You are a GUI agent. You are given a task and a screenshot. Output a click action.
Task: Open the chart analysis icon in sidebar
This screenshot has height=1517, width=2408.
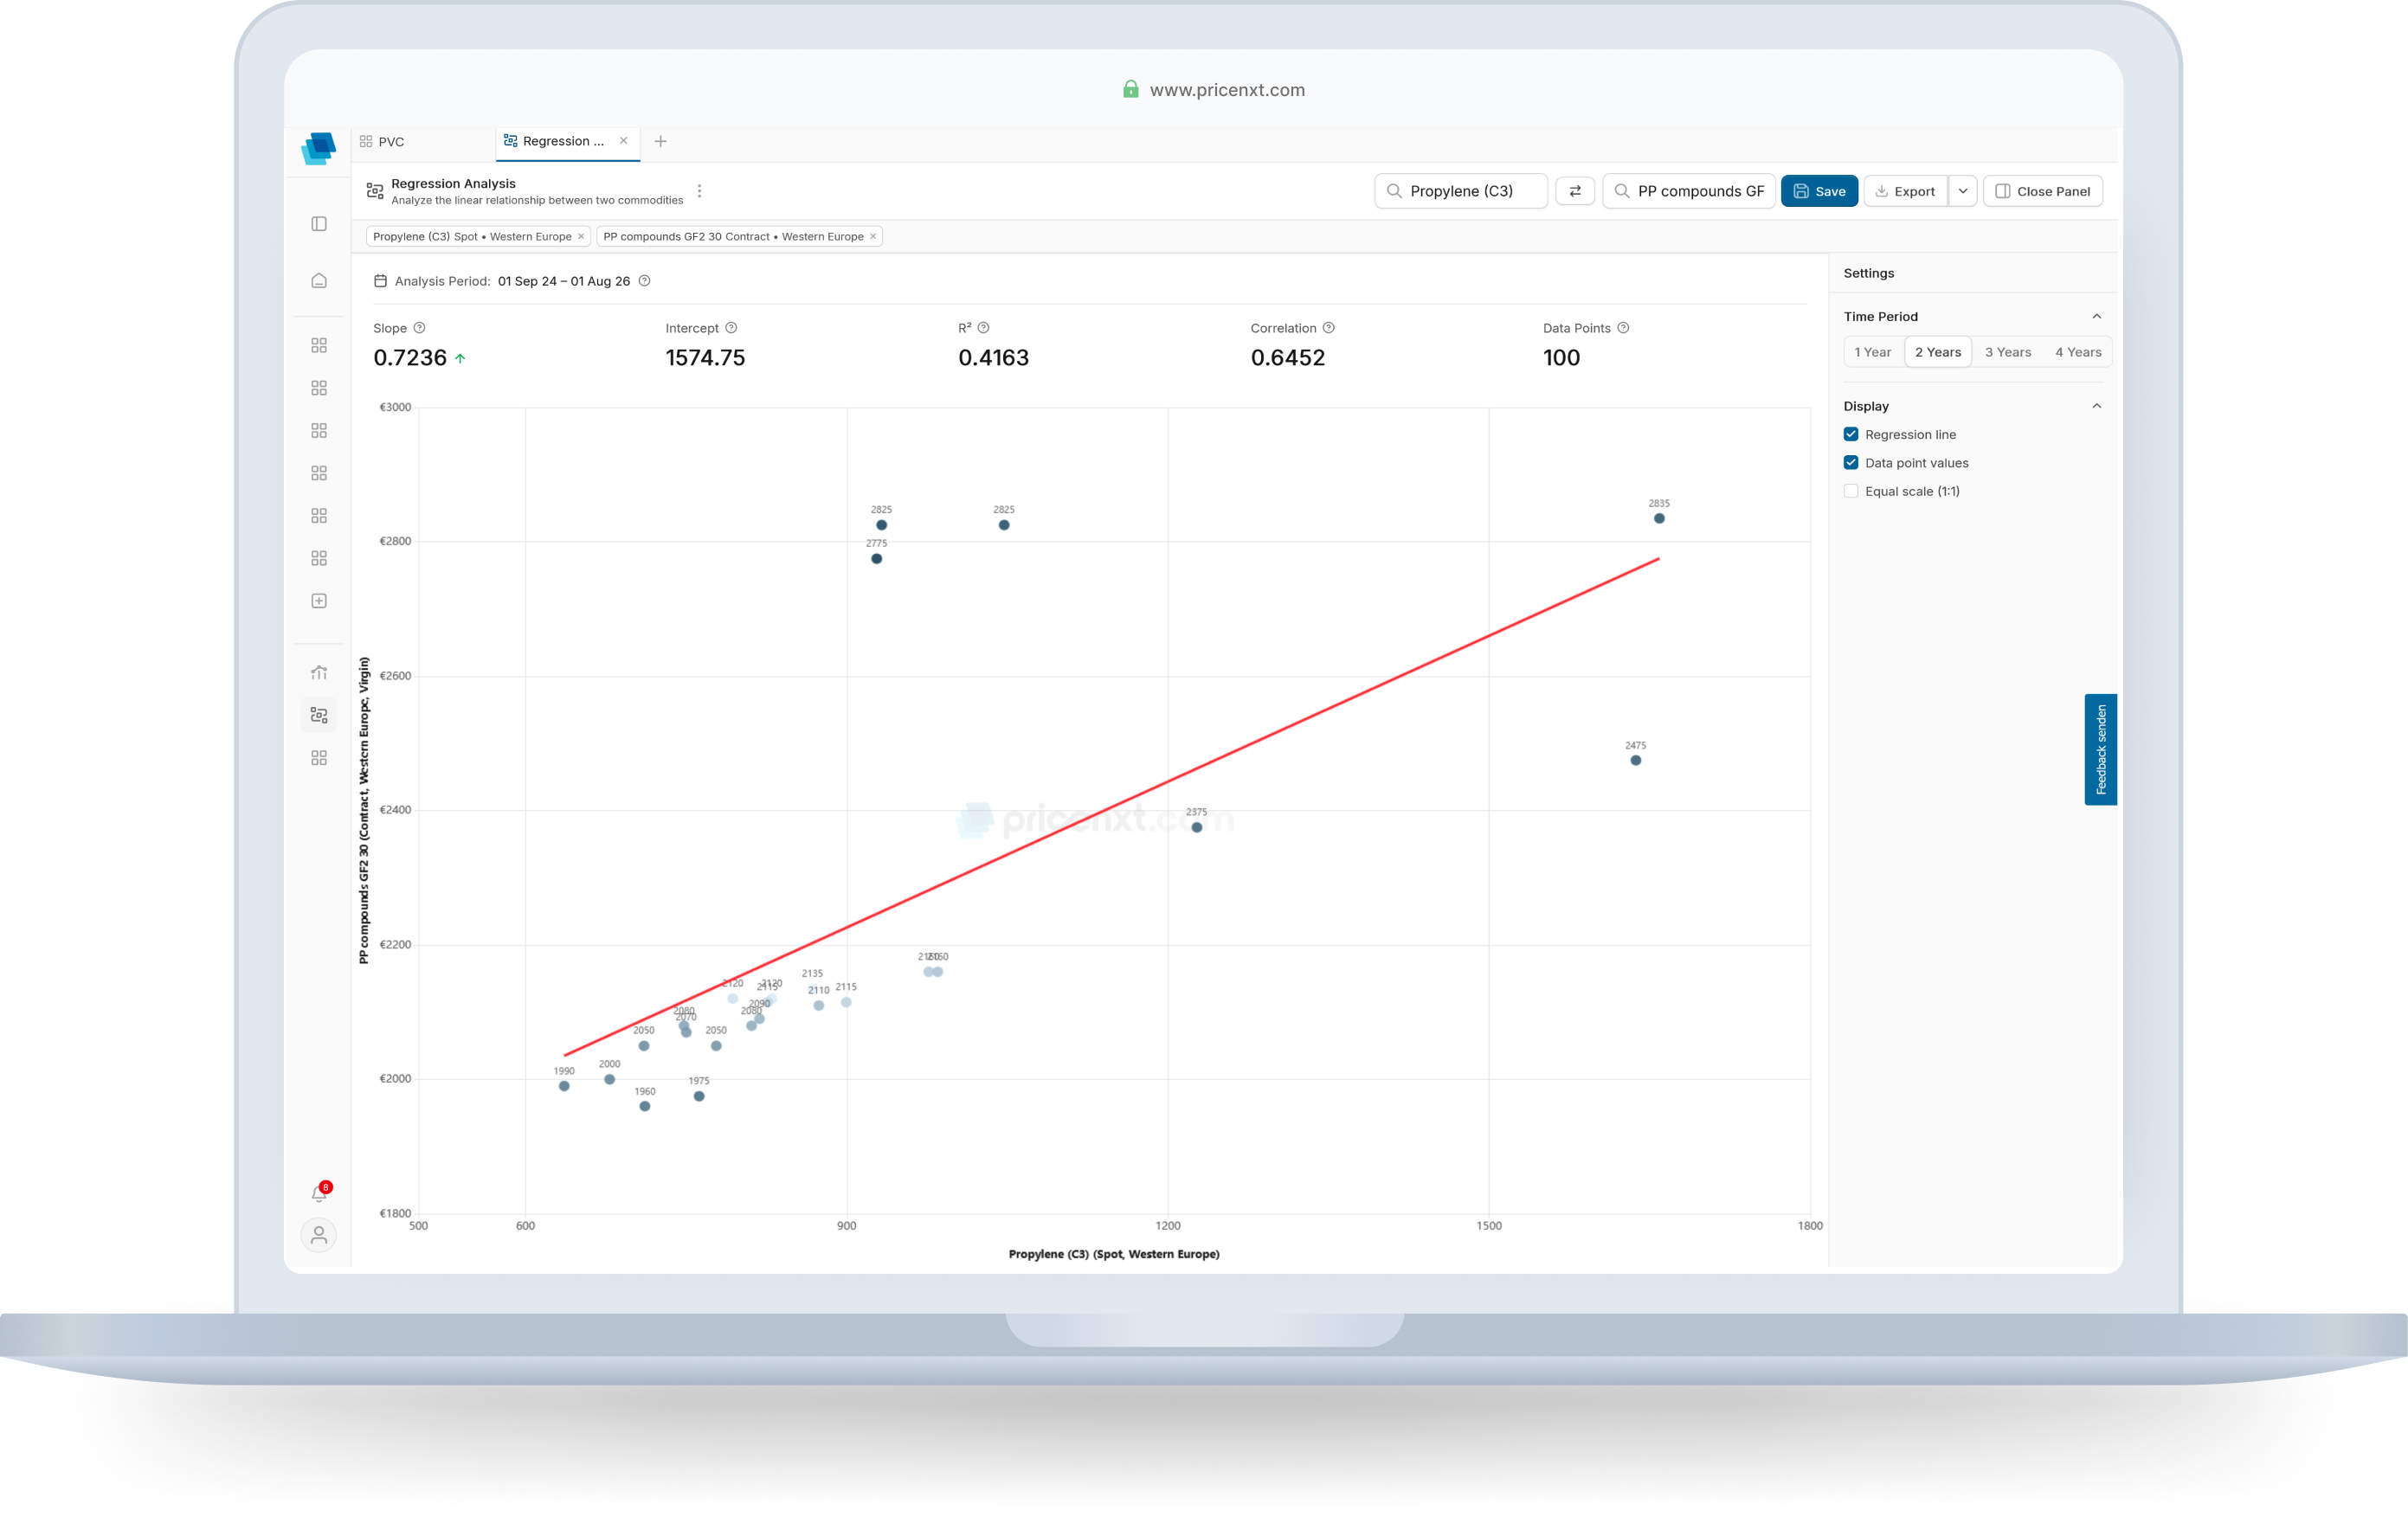[x=319, y=672]
